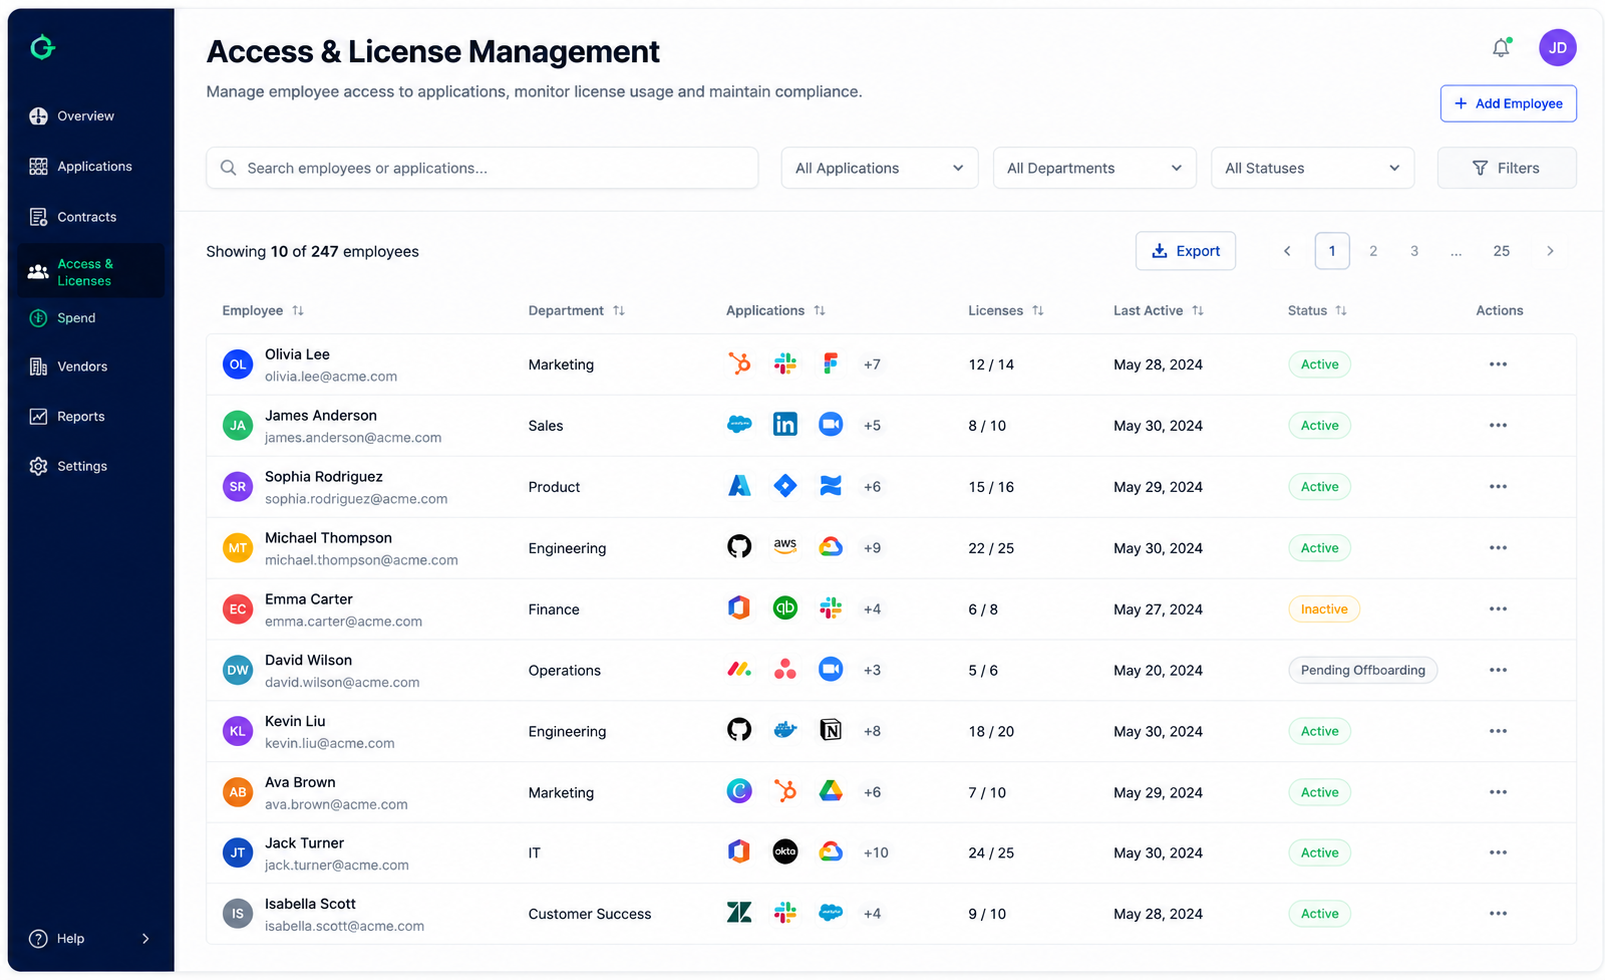
Task: Click Zendesk icon in Isabella Scott's row
Action: tap(739, 912)
